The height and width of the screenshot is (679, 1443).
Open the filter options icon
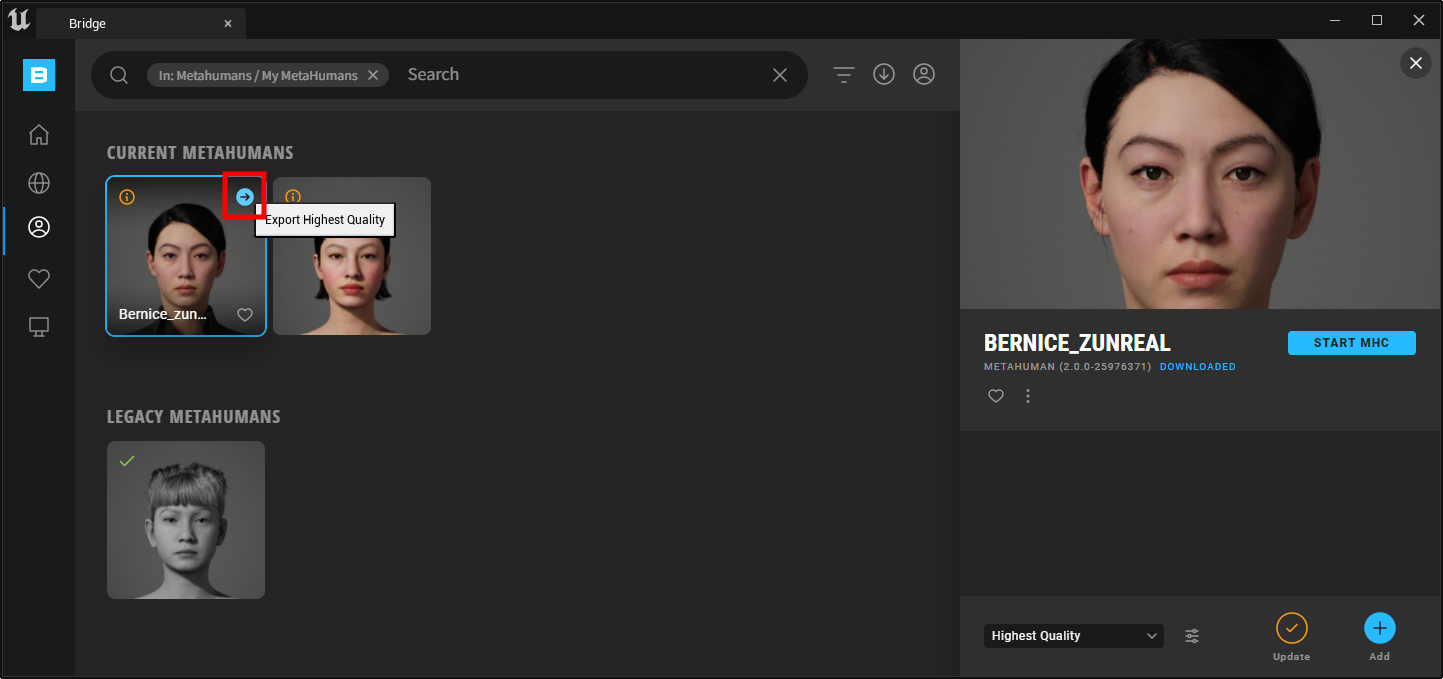click(844, 75)
